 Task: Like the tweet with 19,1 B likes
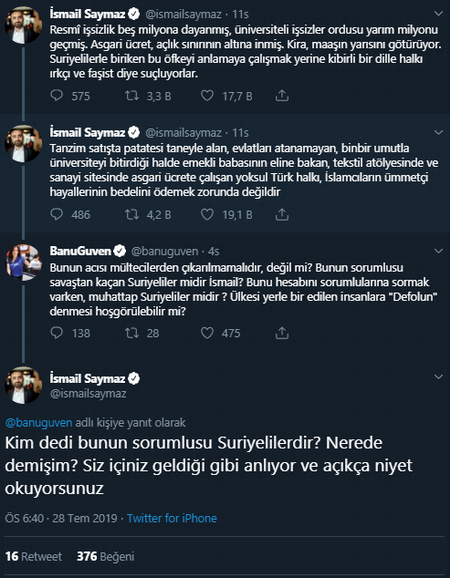coord(207,215)
